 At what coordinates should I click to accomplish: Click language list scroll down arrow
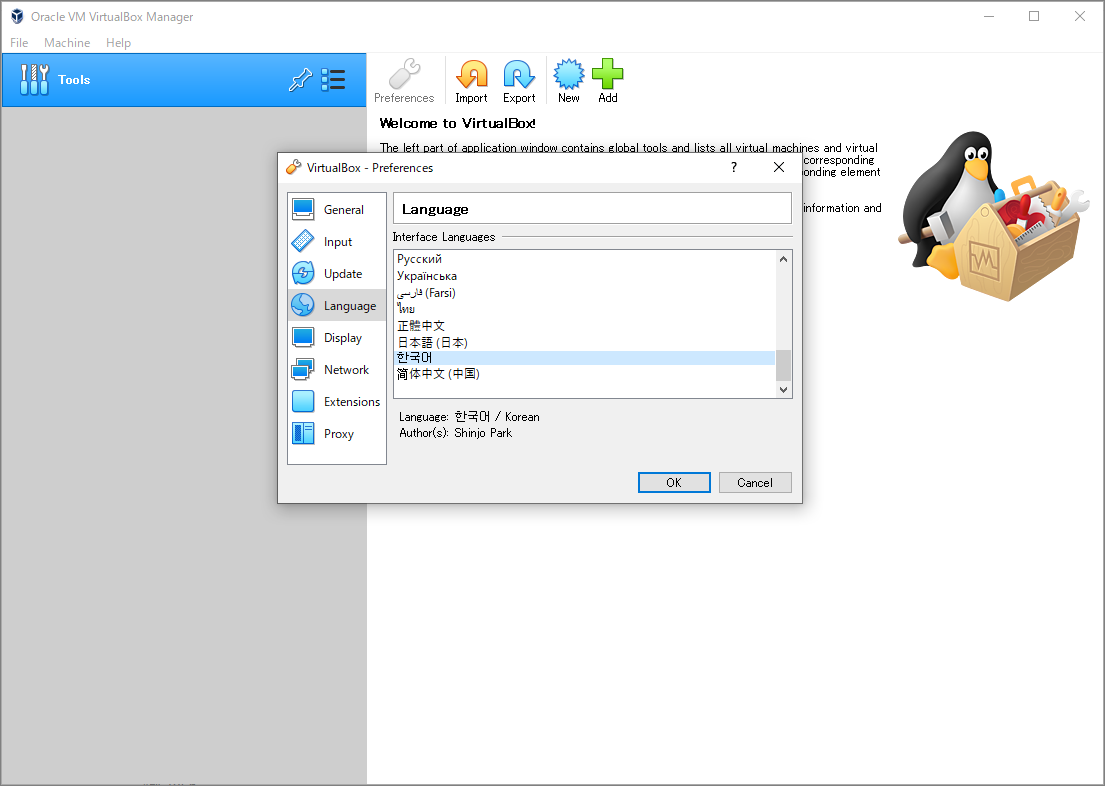point(783,390)
